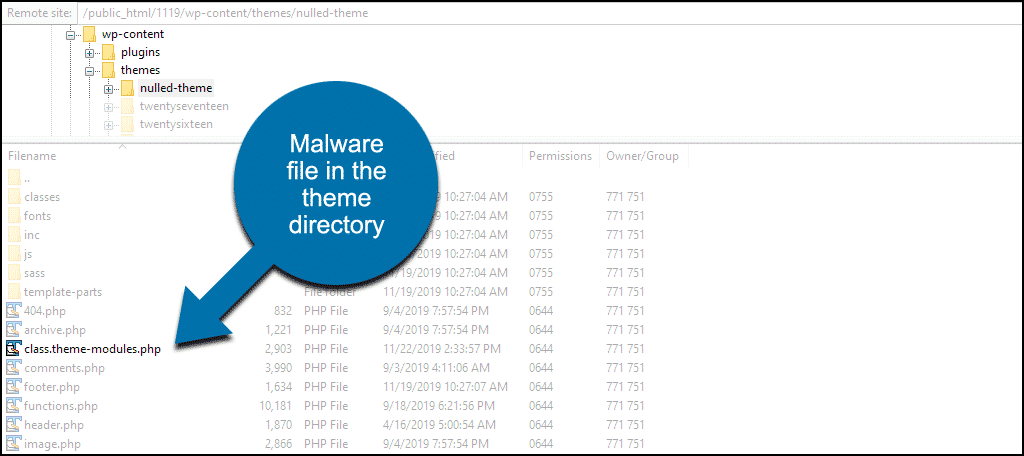Click the image.php file icon
Screen dimensions: 1024x456
(14, 444)
